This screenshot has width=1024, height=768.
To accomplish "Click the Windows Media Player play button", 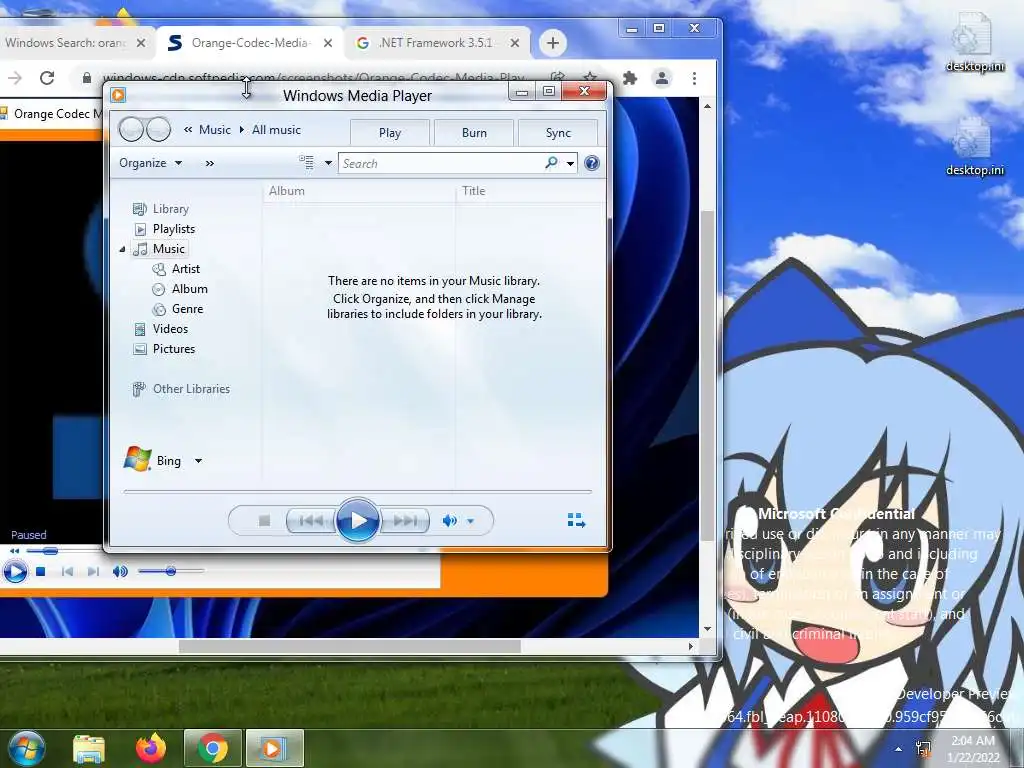I will (357, 520).
